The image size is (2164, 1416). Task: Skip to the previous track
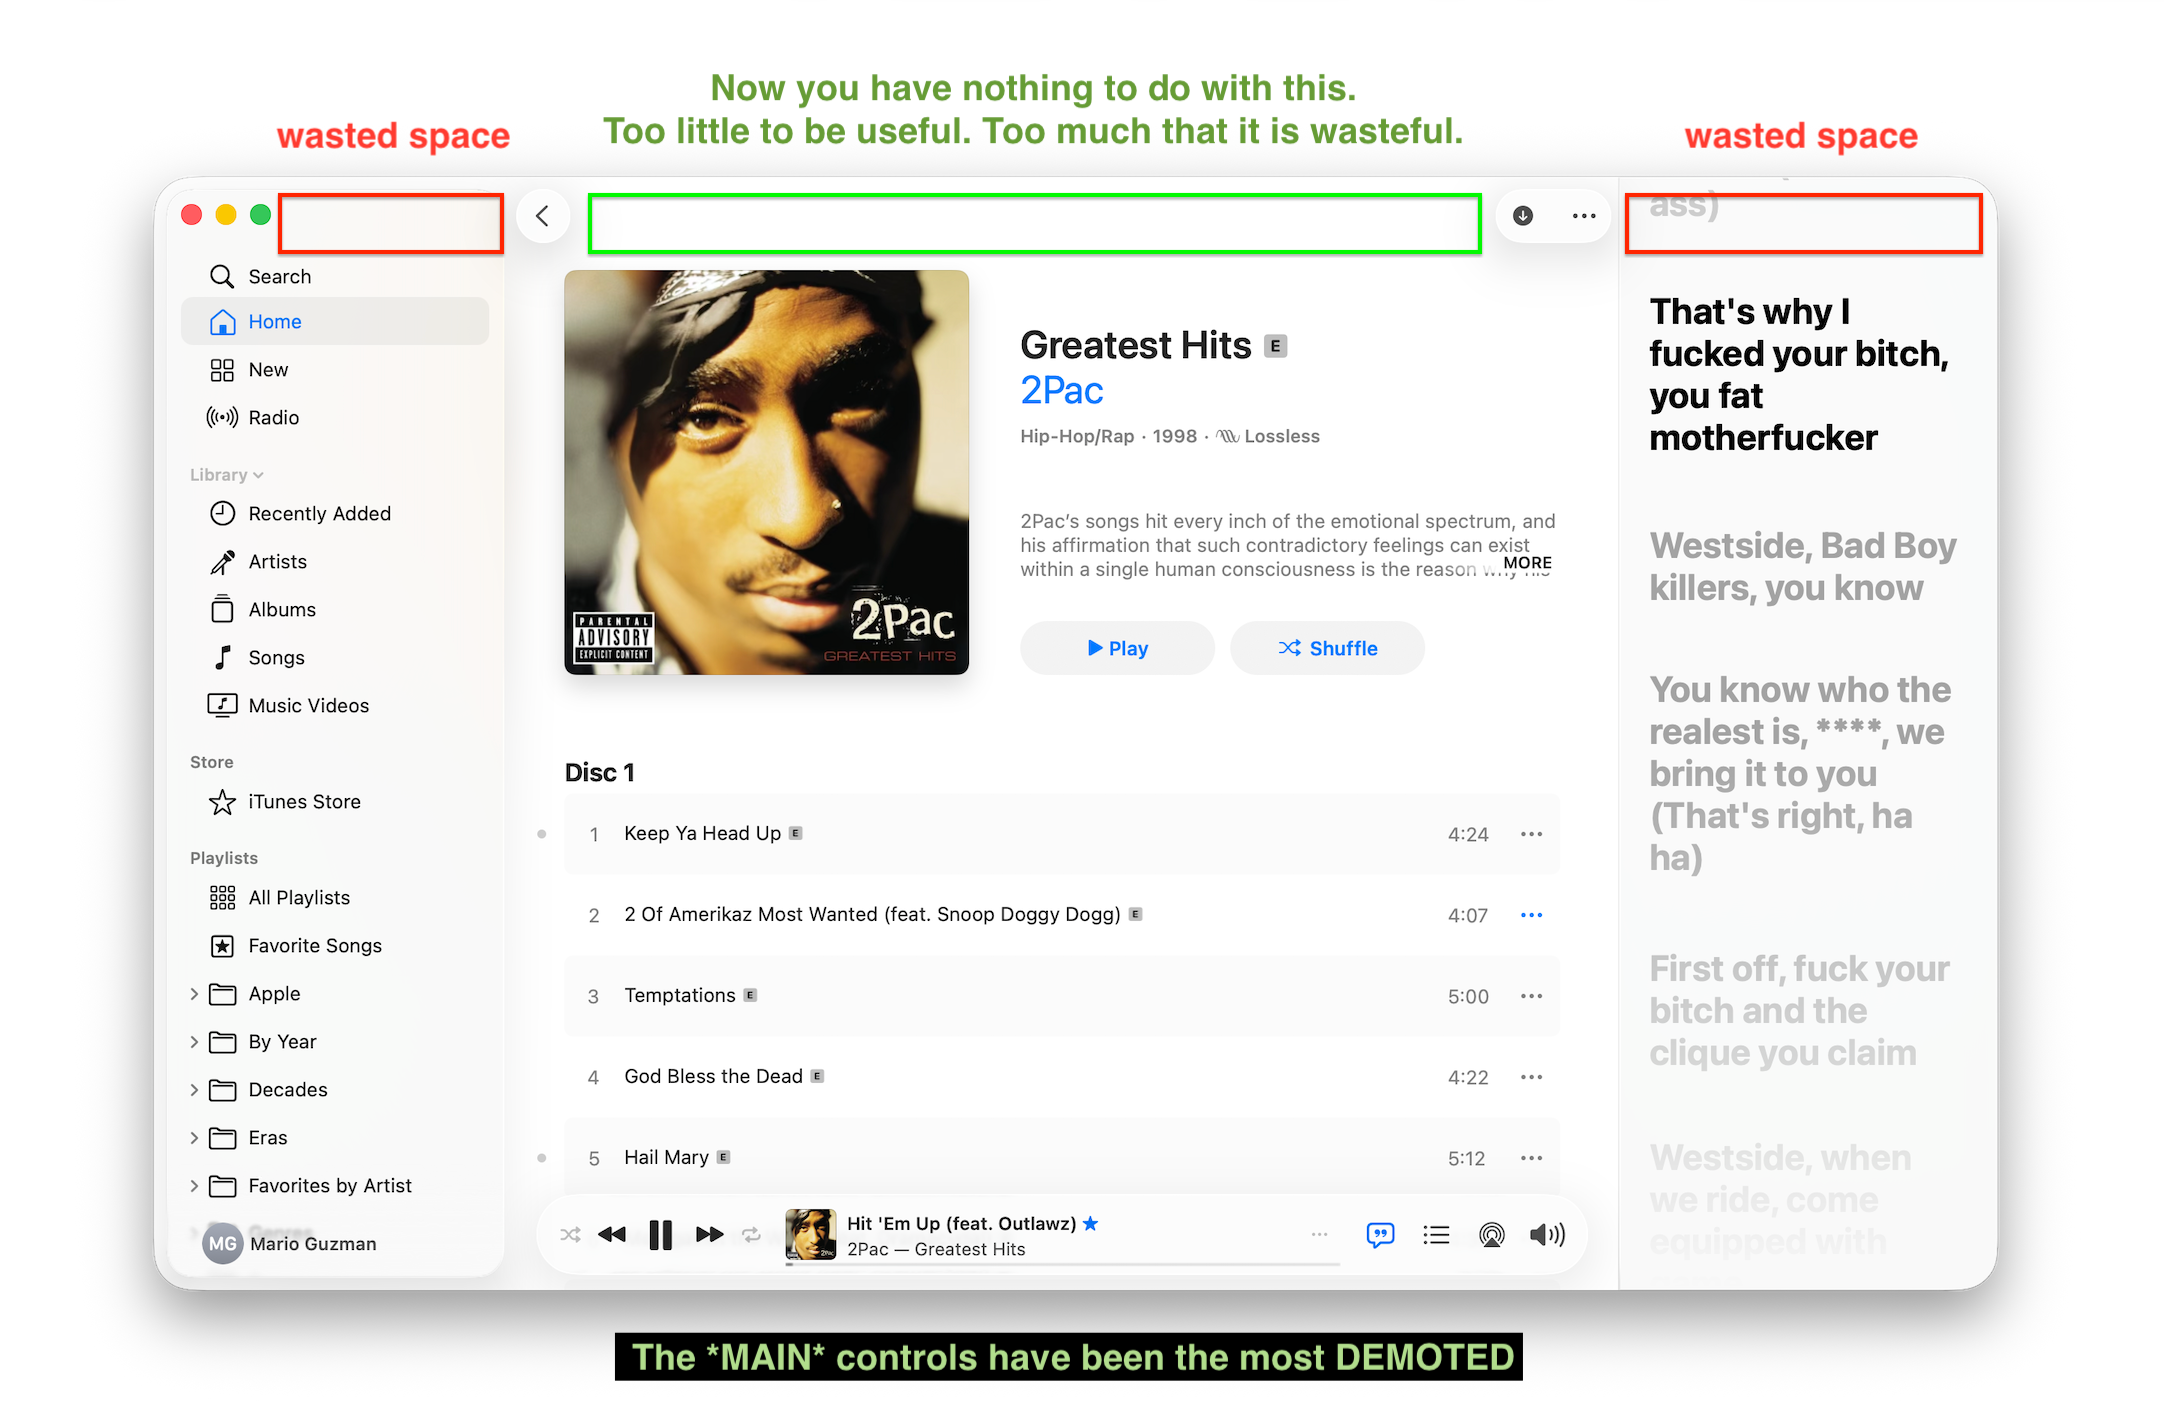612,1235
